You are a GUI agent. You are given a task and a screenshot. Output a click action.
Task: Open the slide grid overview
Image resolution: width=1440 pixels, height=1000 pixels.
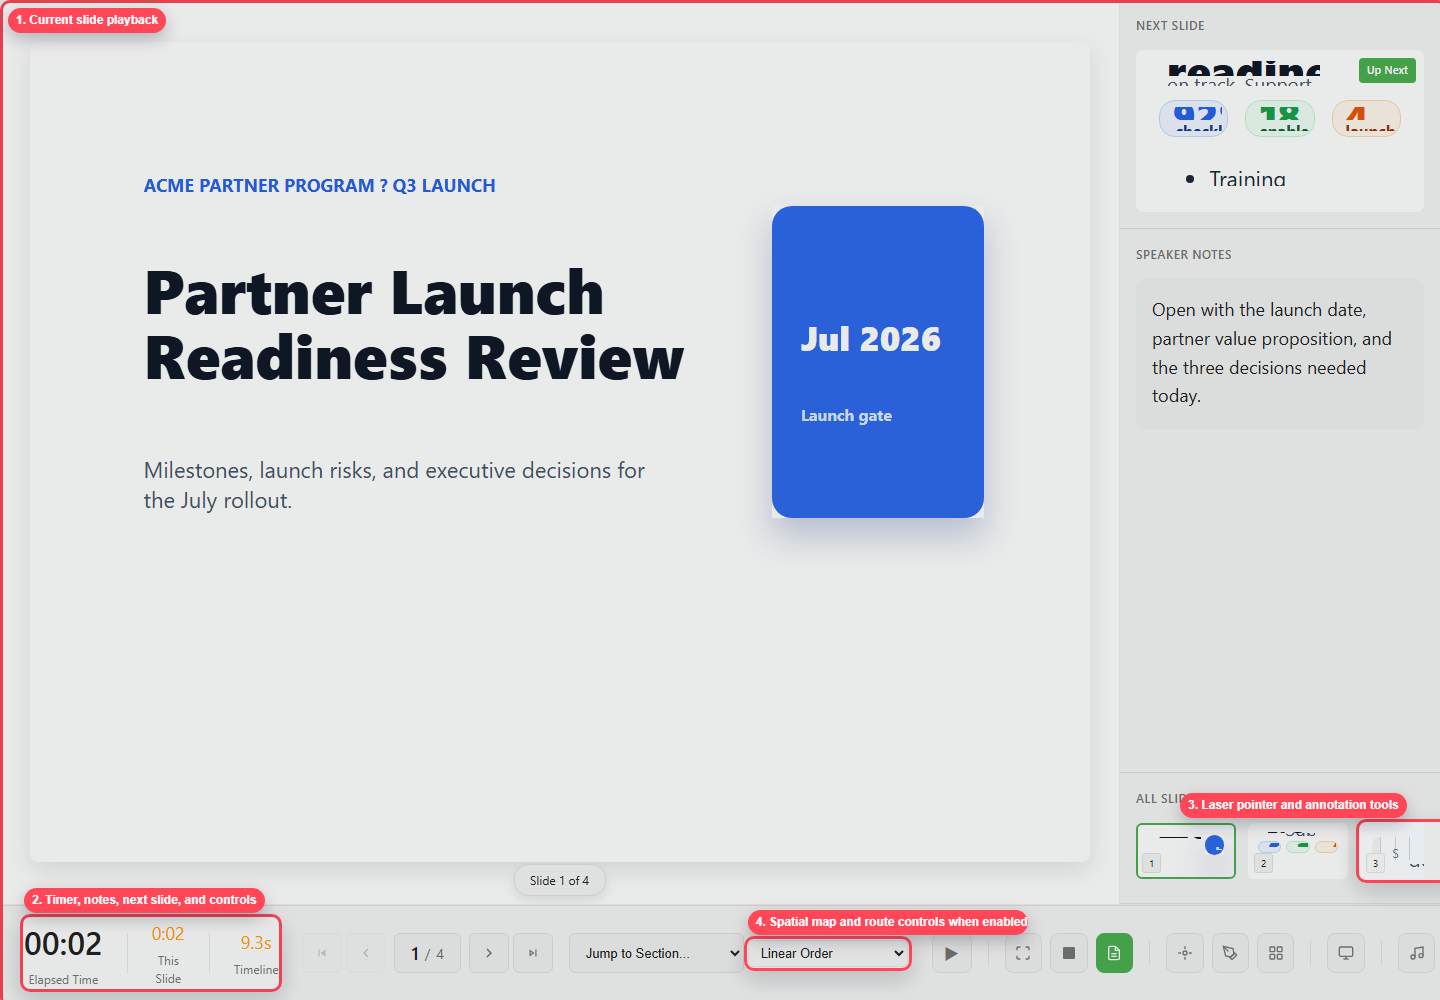click(x=1276, y=953)
